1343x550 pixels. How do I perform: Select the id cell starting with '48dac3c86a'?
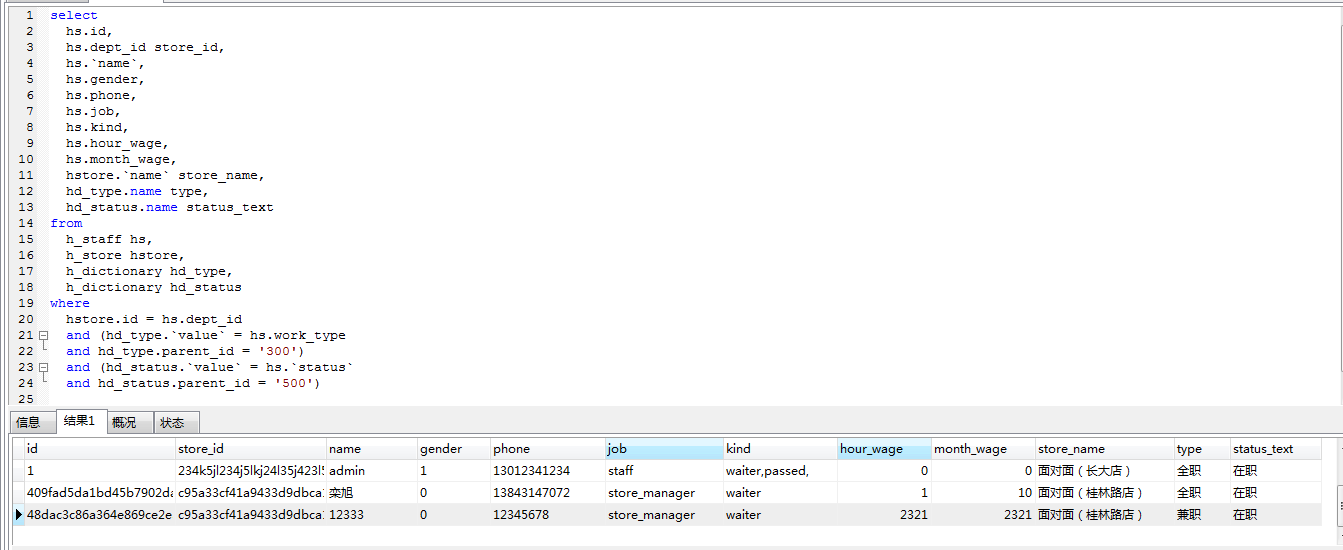[100, 515]
